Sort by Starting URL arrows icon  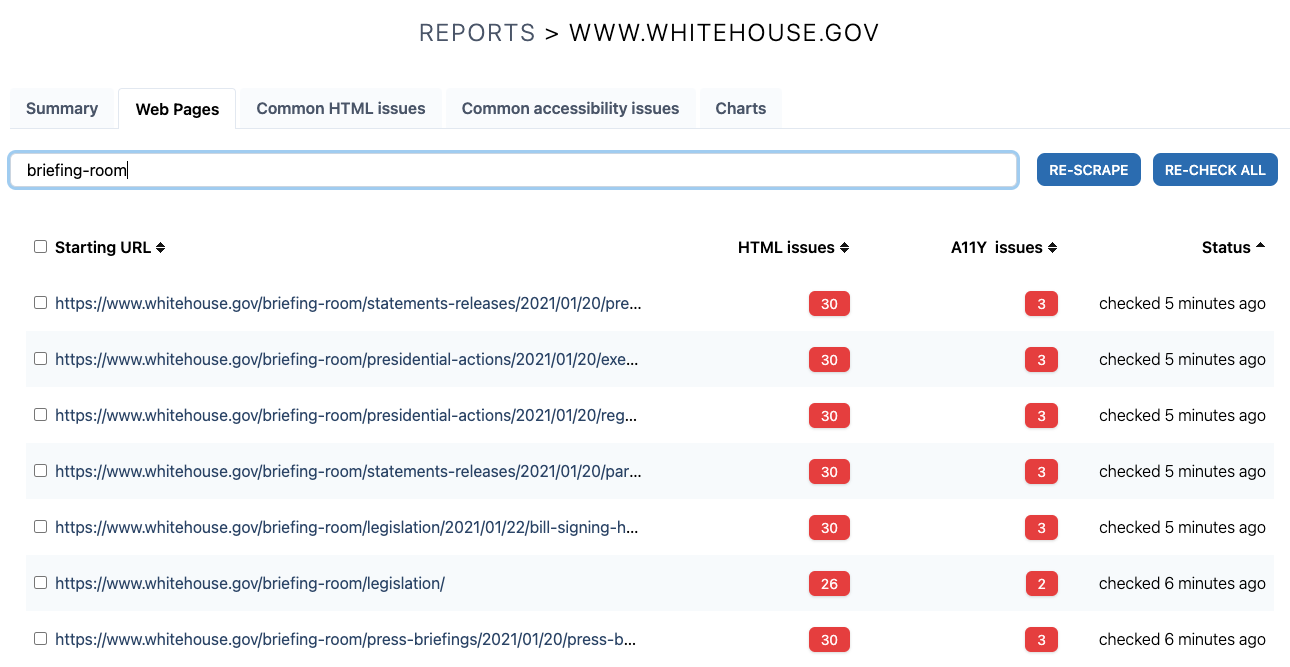(x=160, y=248)
